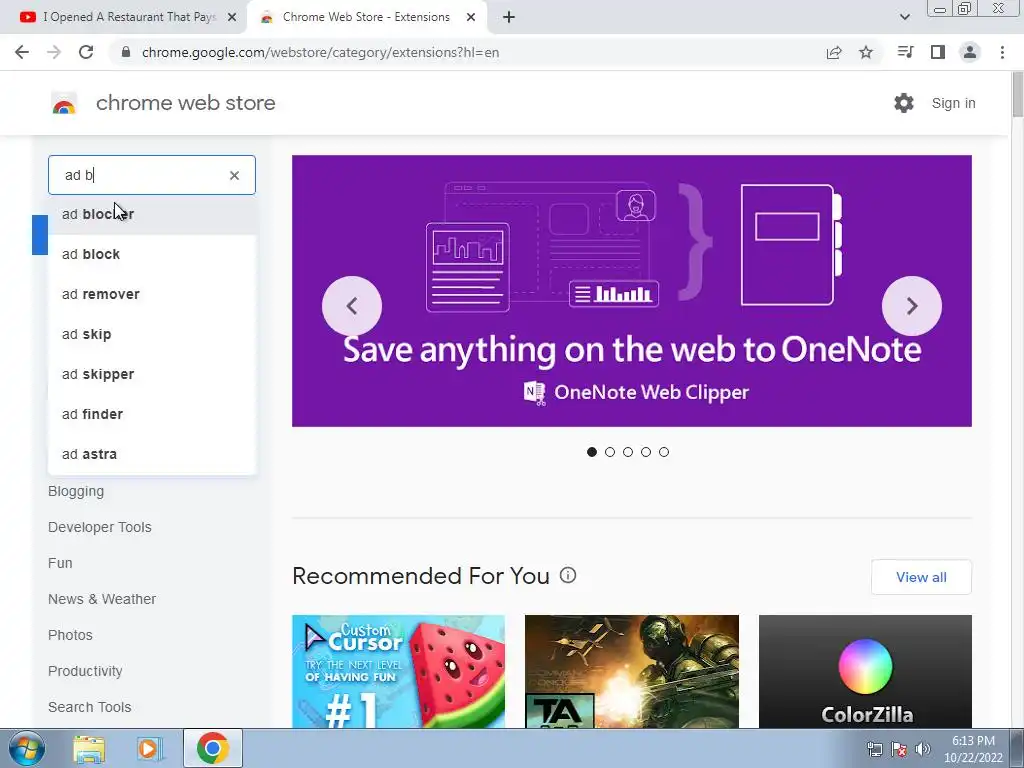Open the Productivity category
This screenshot has width=1024, height=768.
point(85,671)
